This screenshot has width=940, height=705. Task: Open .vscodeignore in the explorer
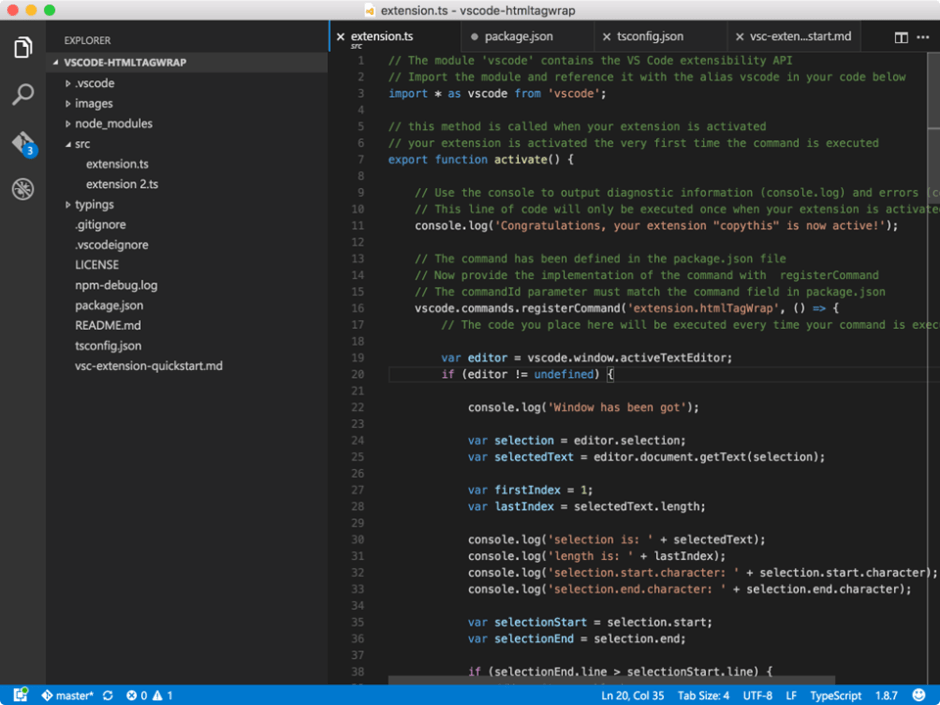pos(112,245)
